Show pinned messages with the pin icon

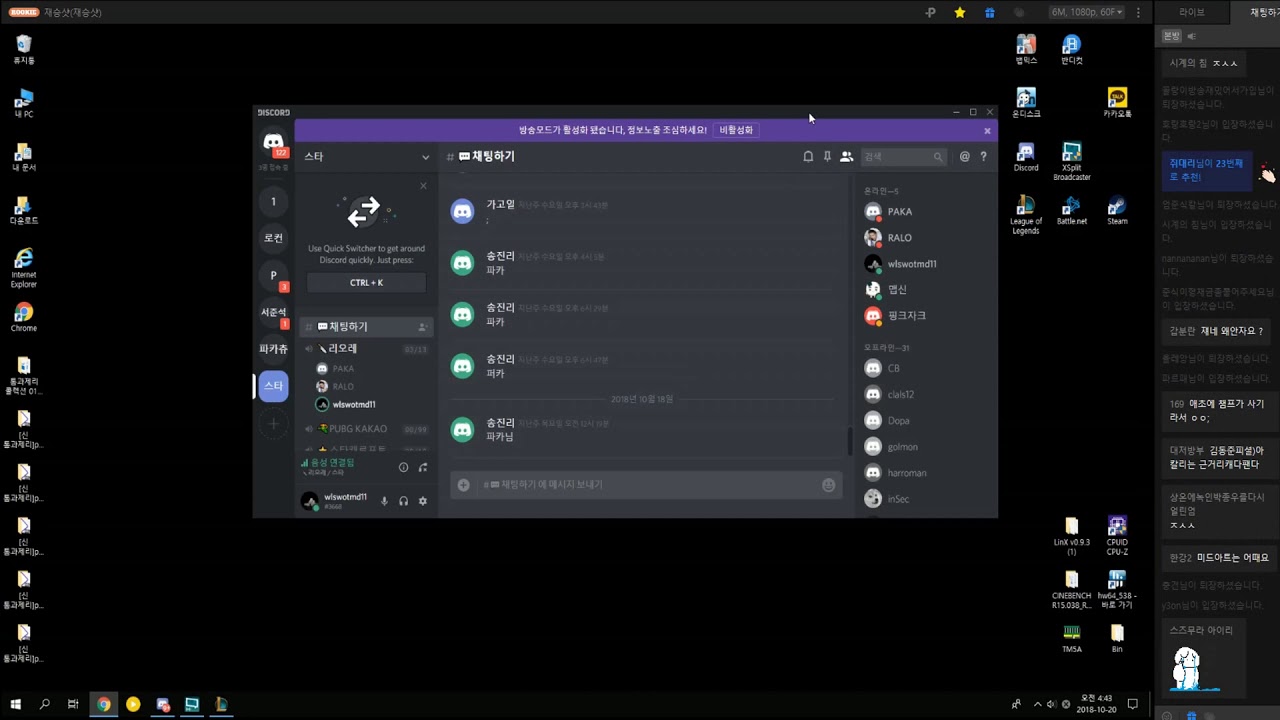[827, 157]
